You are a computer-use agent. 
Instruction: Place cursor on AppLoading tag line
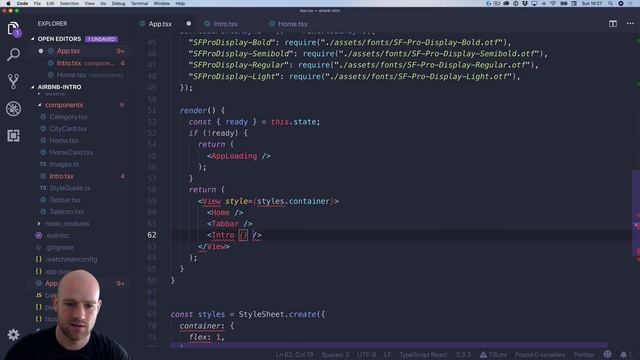coord(238,156)
